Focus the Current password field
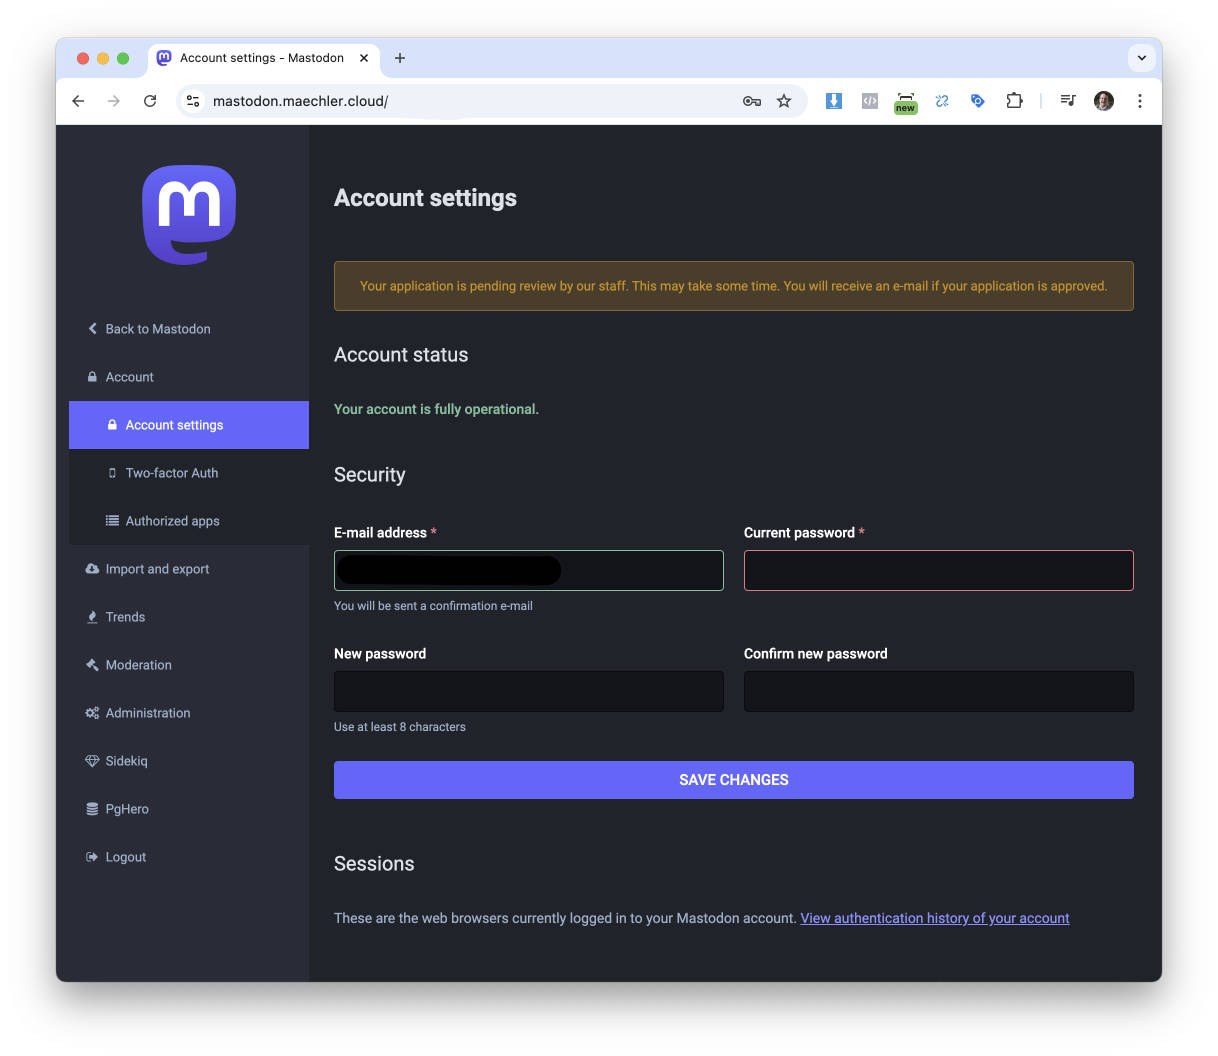Screen dimensions: 1218x1056 click(938, 571)
